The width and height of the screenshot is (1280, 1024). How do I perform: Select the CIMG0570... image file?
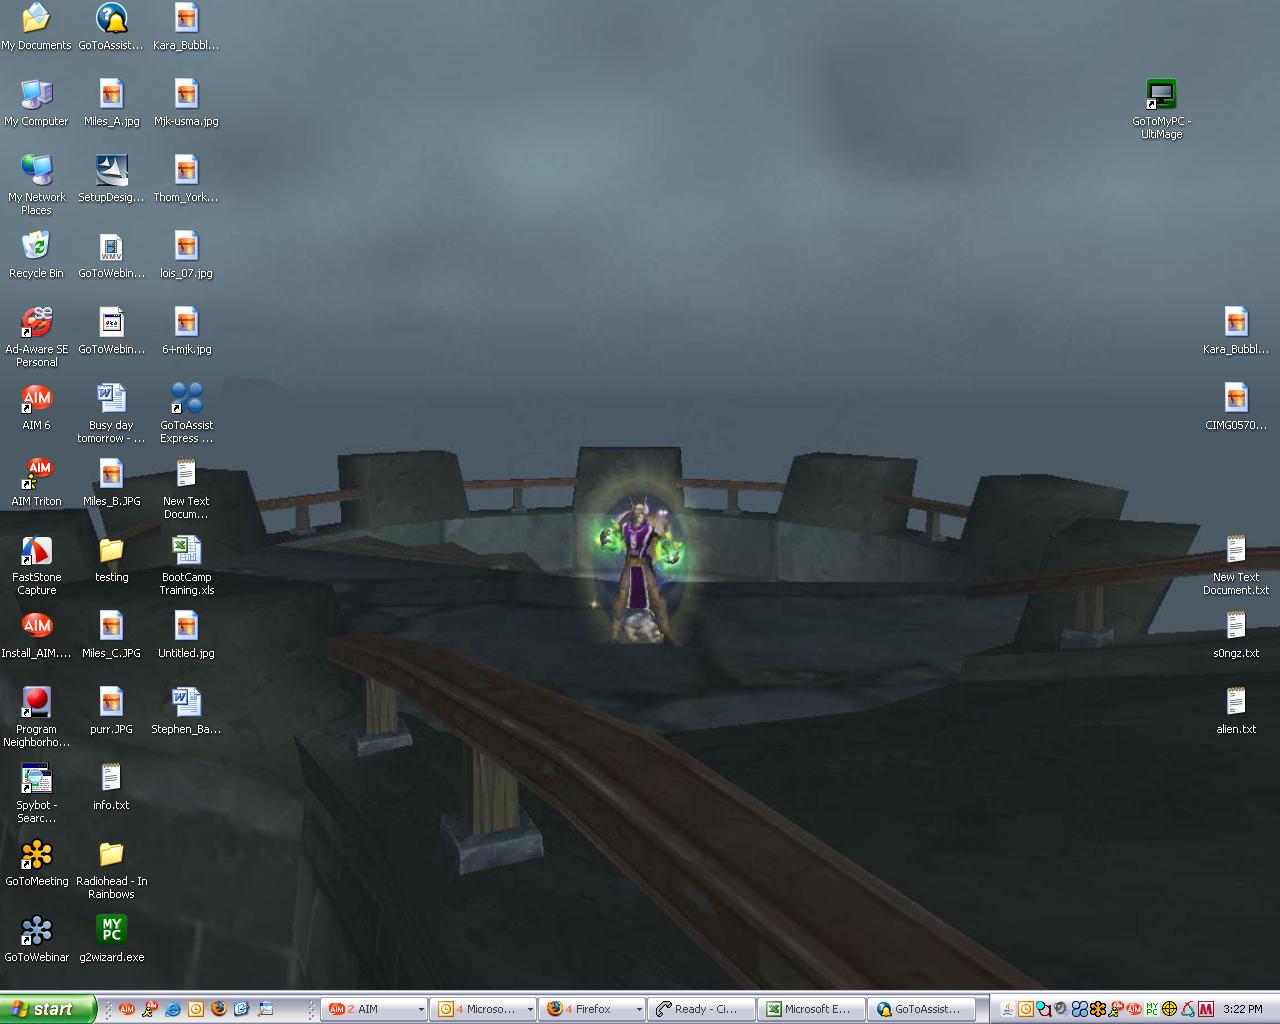click(1236, 407)
